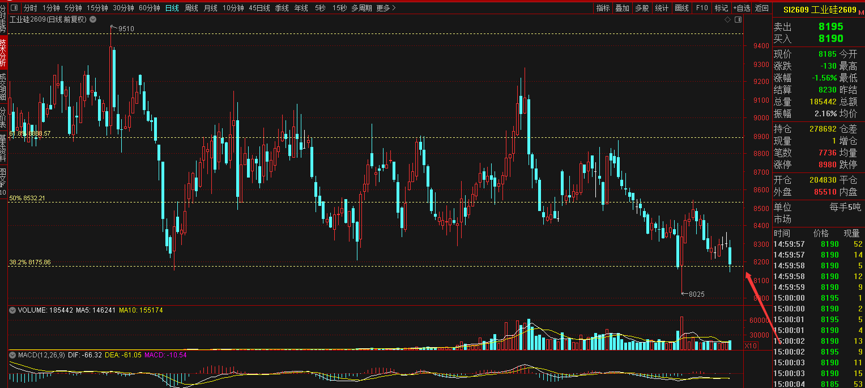The image size is (865, 388).
Task: Open the VOLUME indicator dropdown arrow
Action: pos(13,310)
